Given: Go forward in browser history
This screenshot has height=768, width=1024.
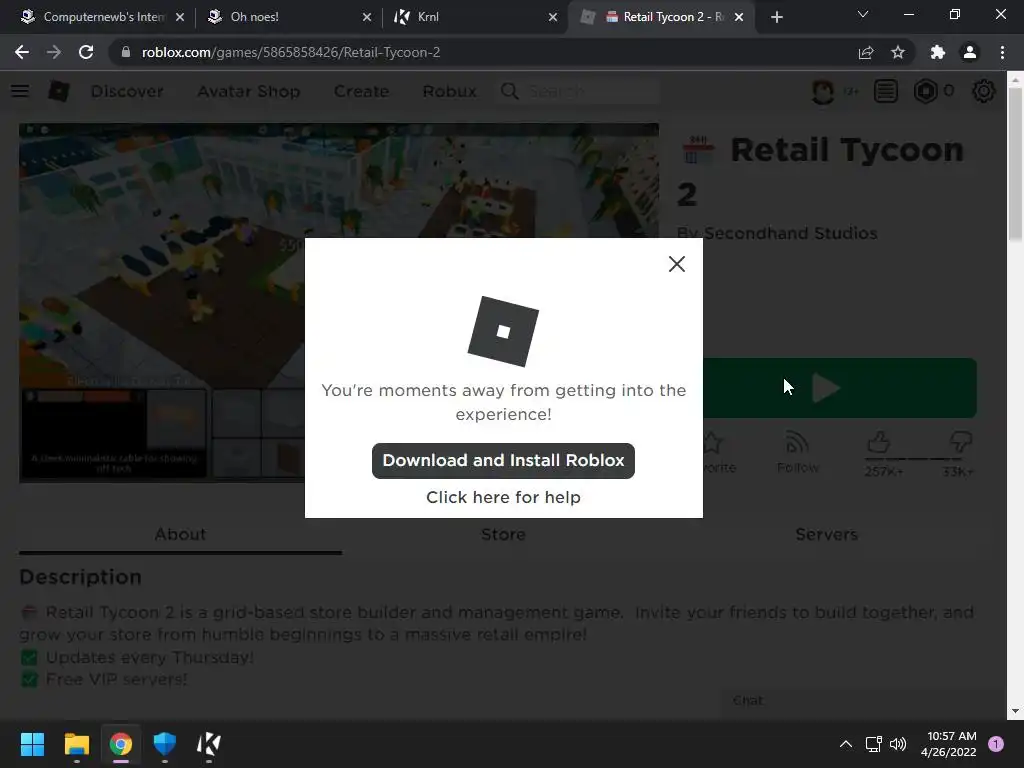Looking at the screenshot, I should [x=54, y=52].
